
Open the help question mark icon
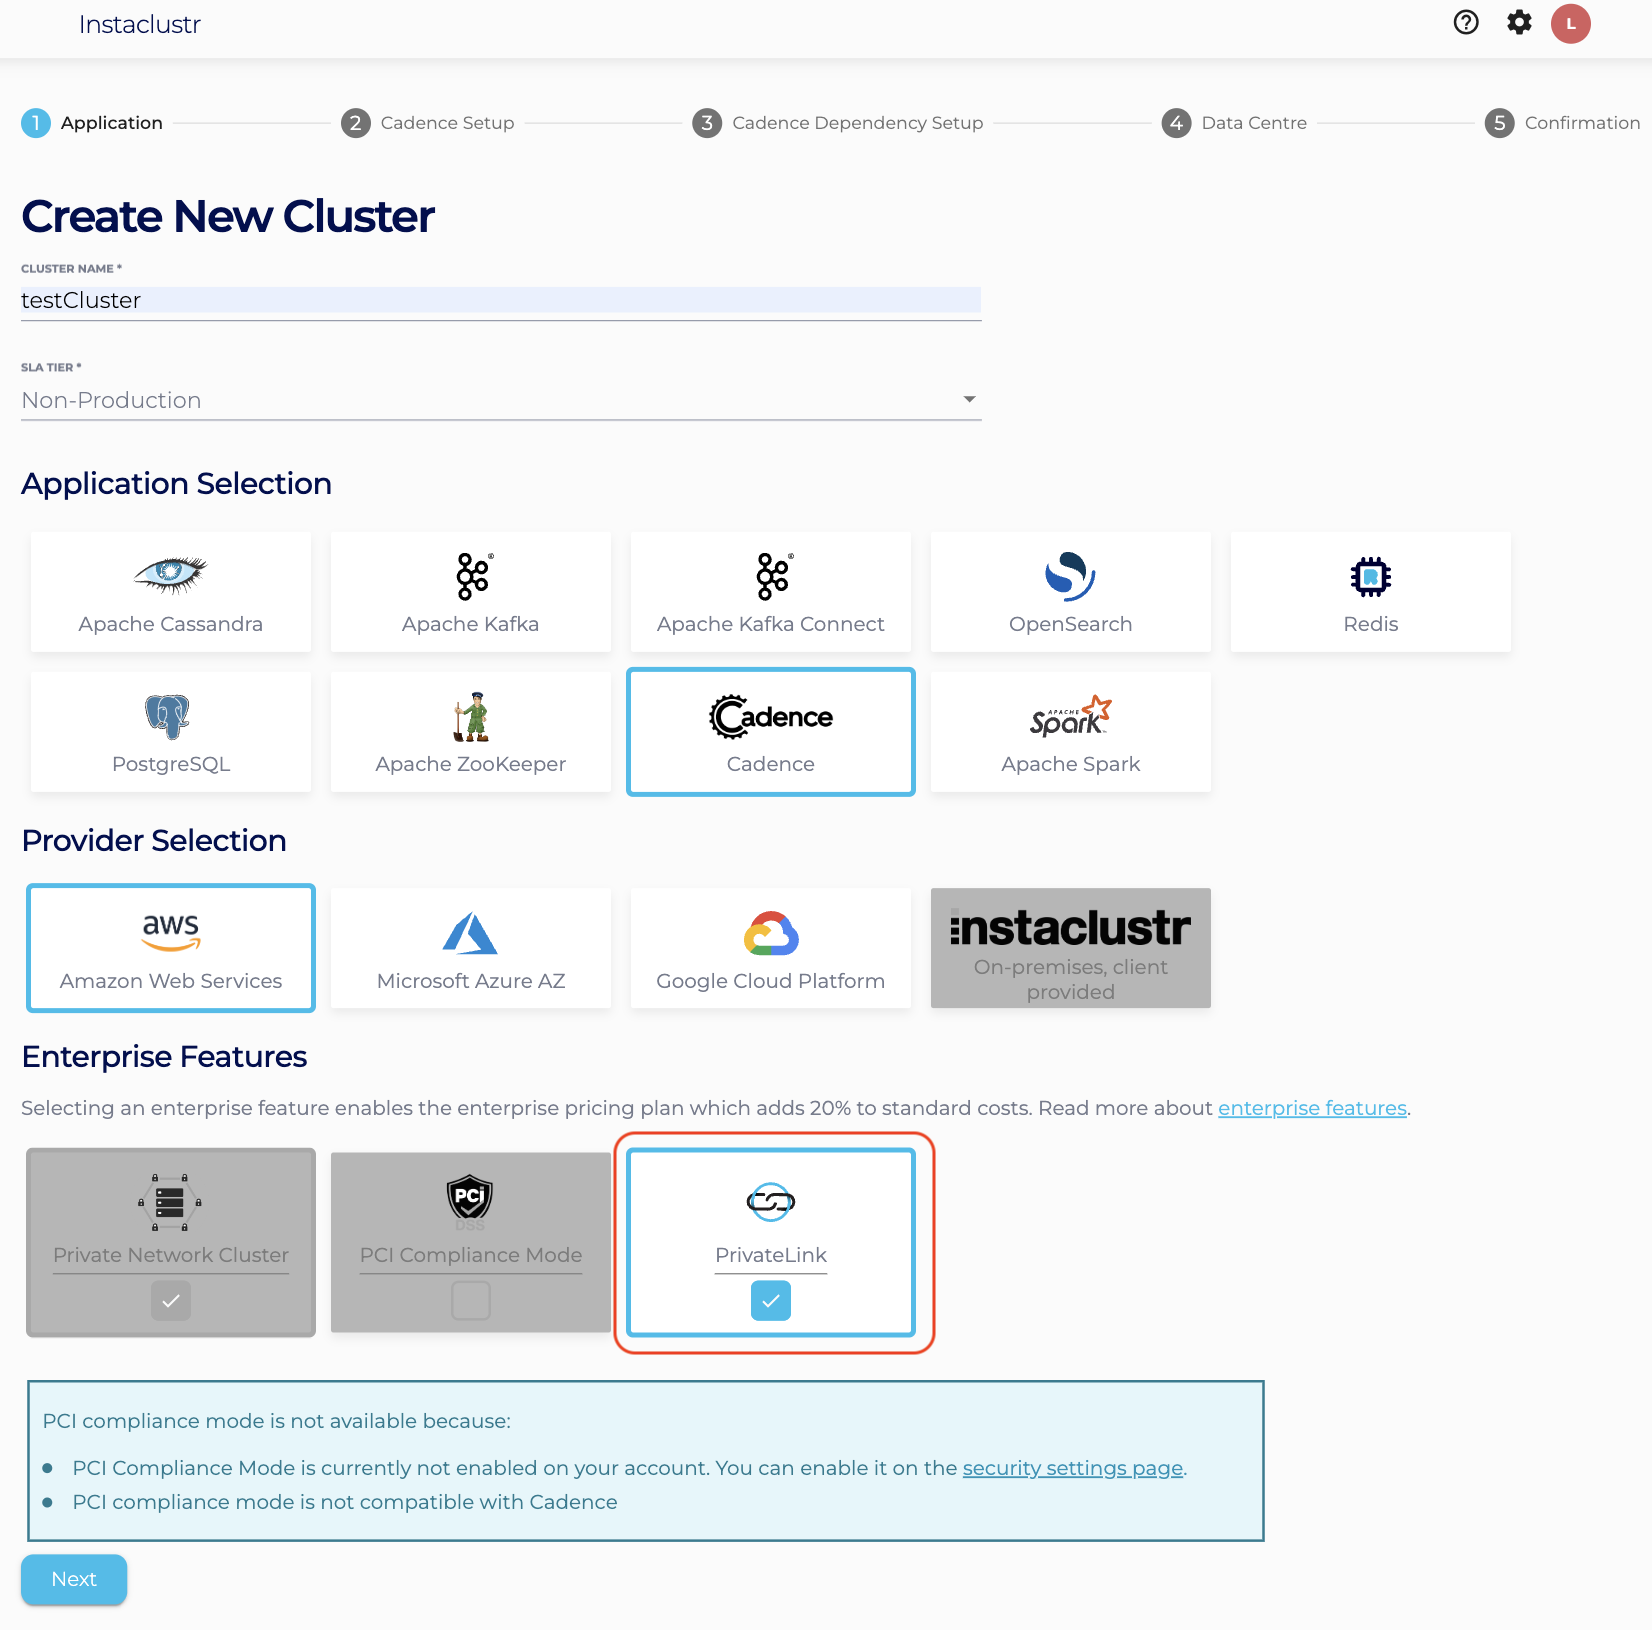pyautogui.click(x=1466, y=23)
